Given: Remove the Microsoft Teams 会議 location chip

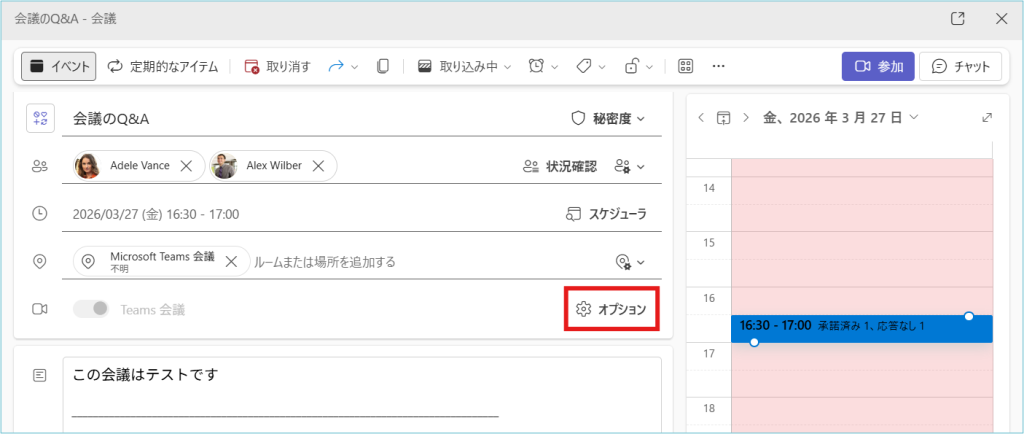Looking at the screenshot, I should click(231, 262).
